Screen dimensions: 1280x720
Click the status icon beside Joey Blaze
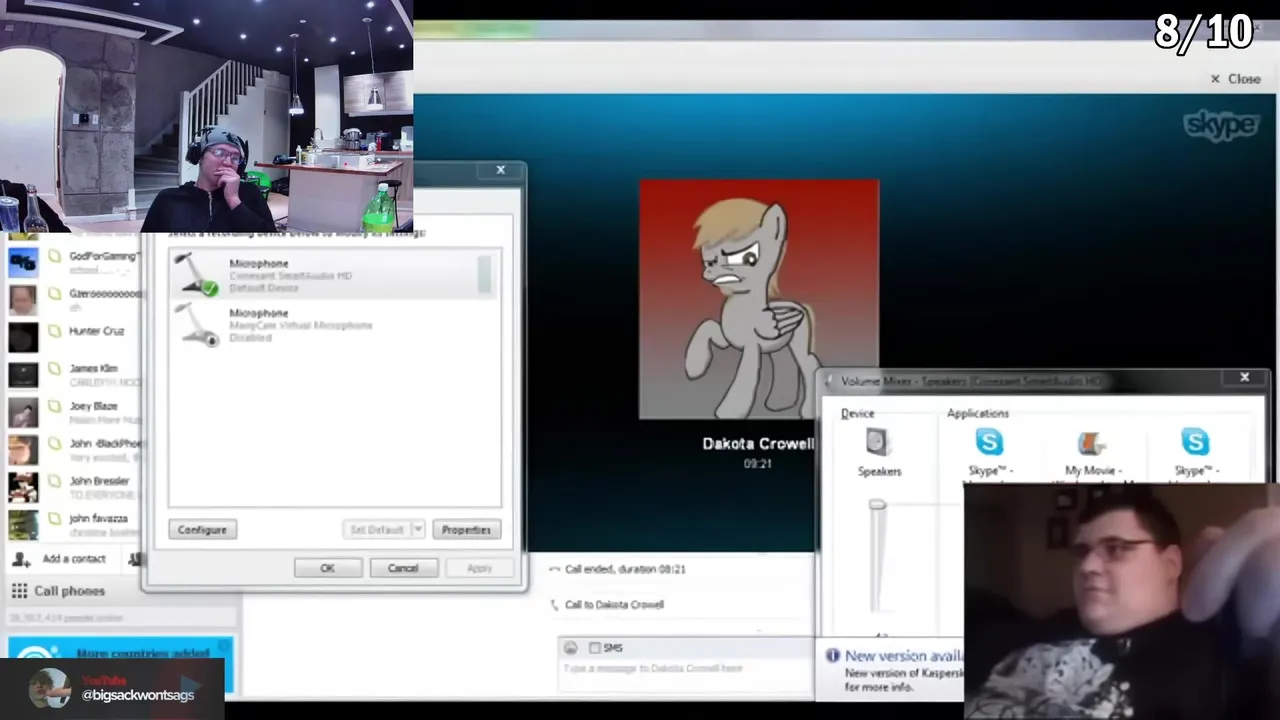(55, 406)
